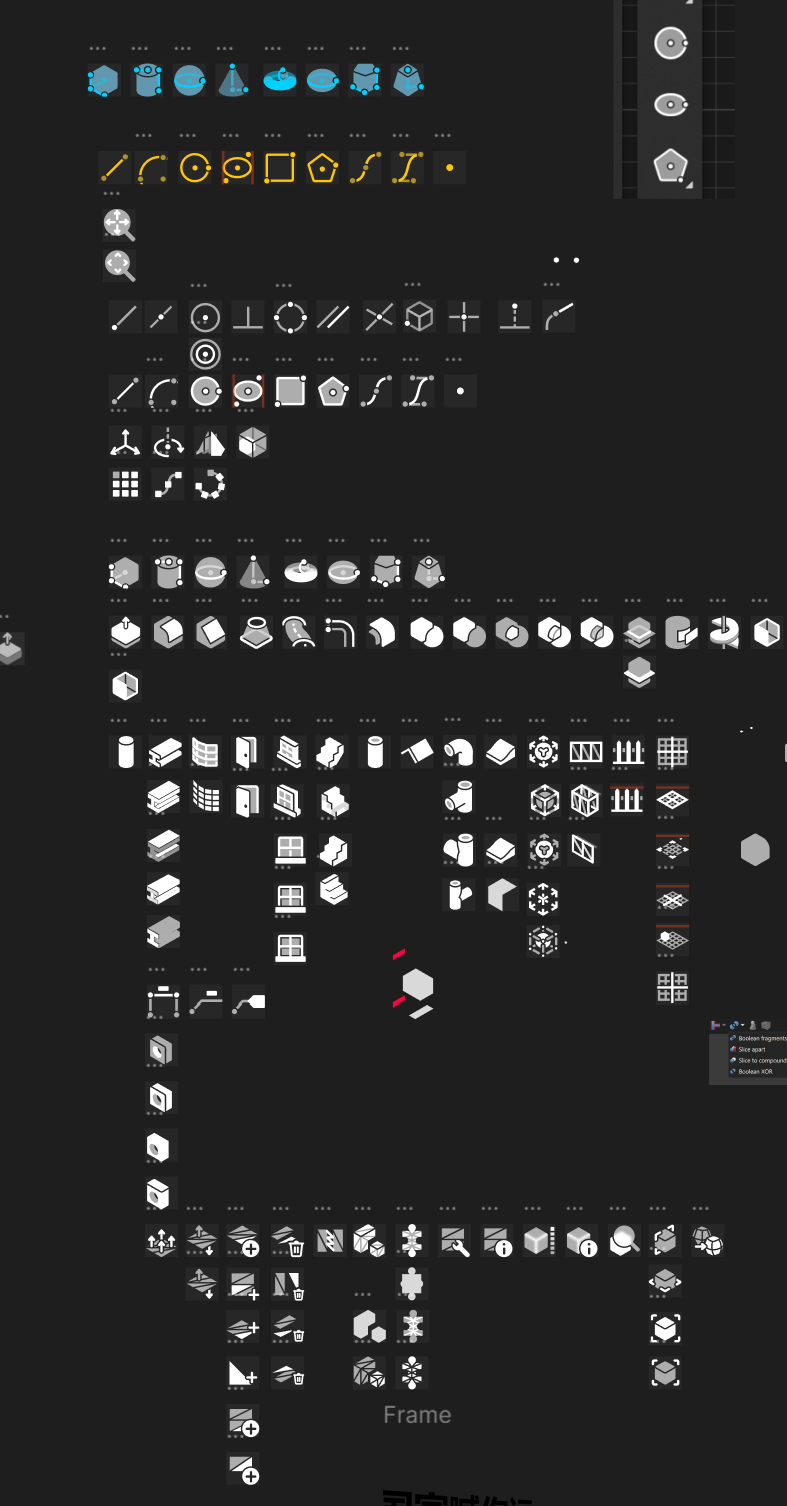787x1506 pixels.
Task: Select the white cone primitive icon
Action: (x=254, y=572)
